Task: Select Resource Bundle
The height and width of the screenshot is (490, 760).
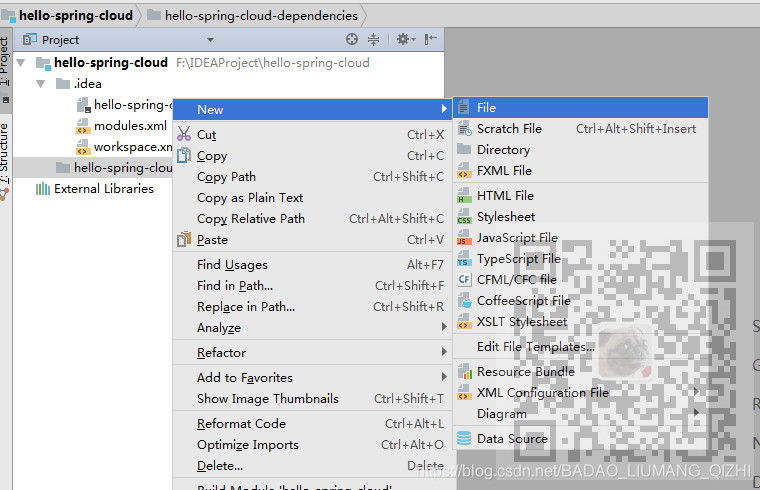Action: pyautogui.click(x=581, y=372)
